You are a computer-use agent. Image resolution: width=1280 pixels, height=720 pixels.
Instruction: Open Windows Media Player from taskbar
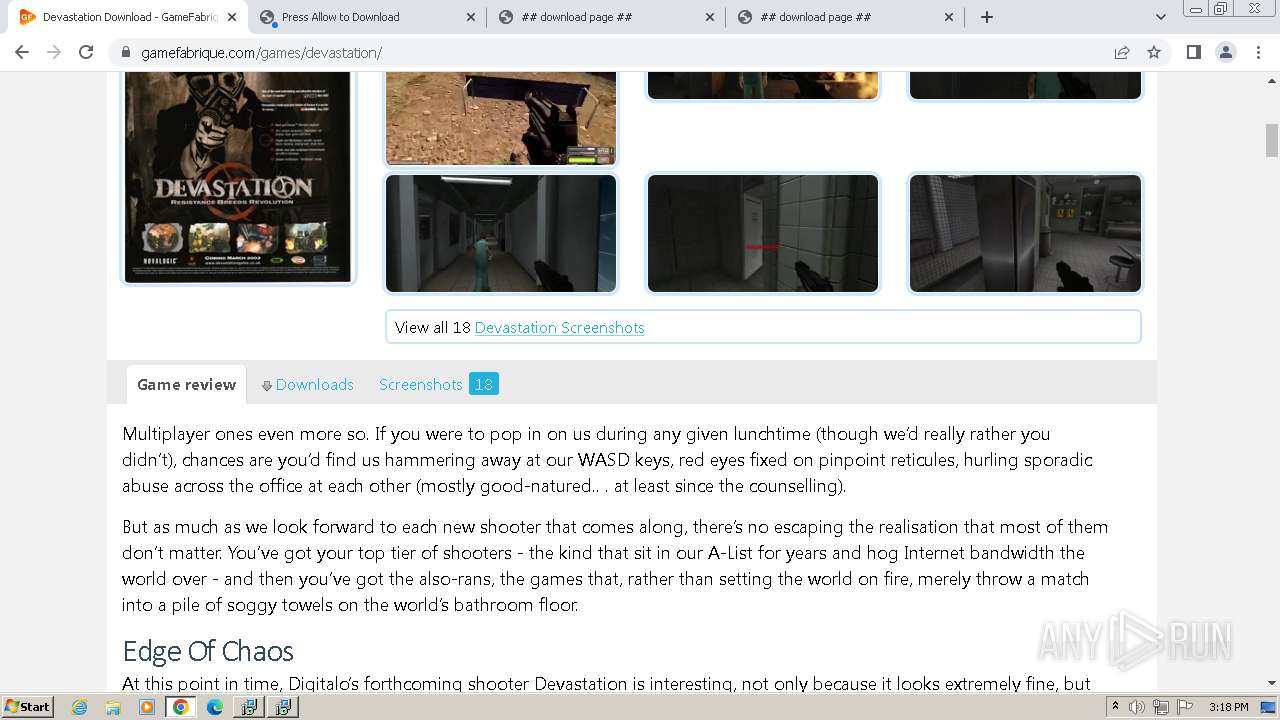147,707
